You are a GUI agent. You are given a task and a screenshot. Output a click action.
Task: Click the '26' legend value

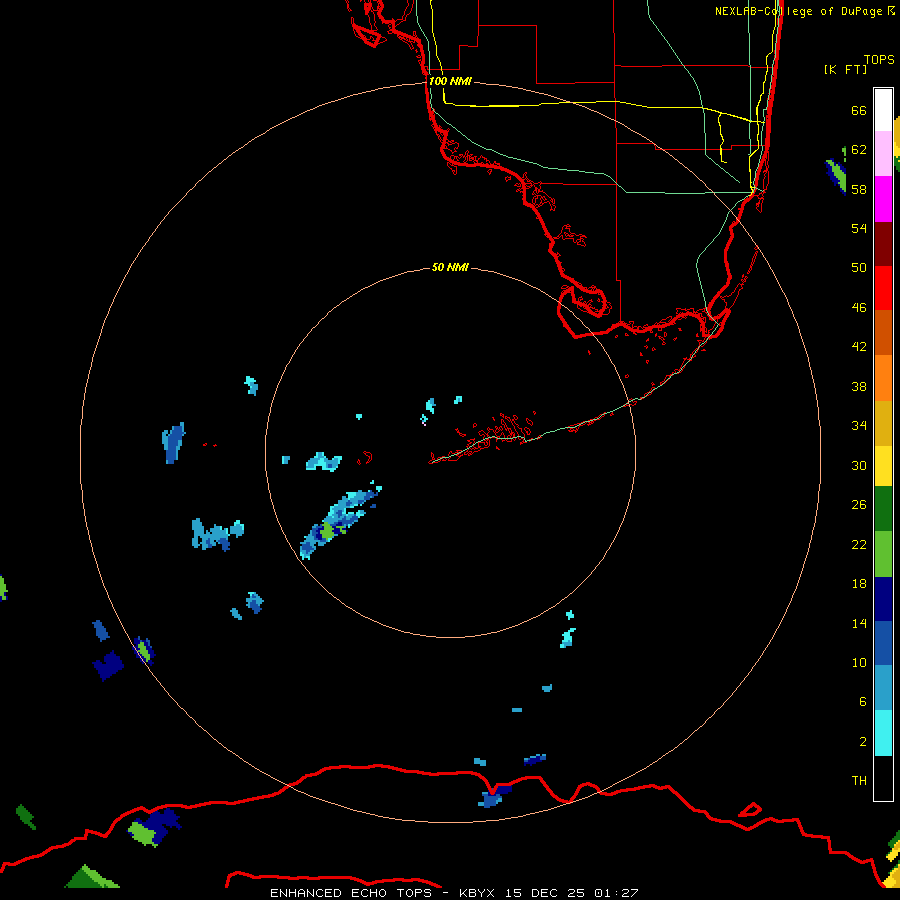[x=859, y=505]
